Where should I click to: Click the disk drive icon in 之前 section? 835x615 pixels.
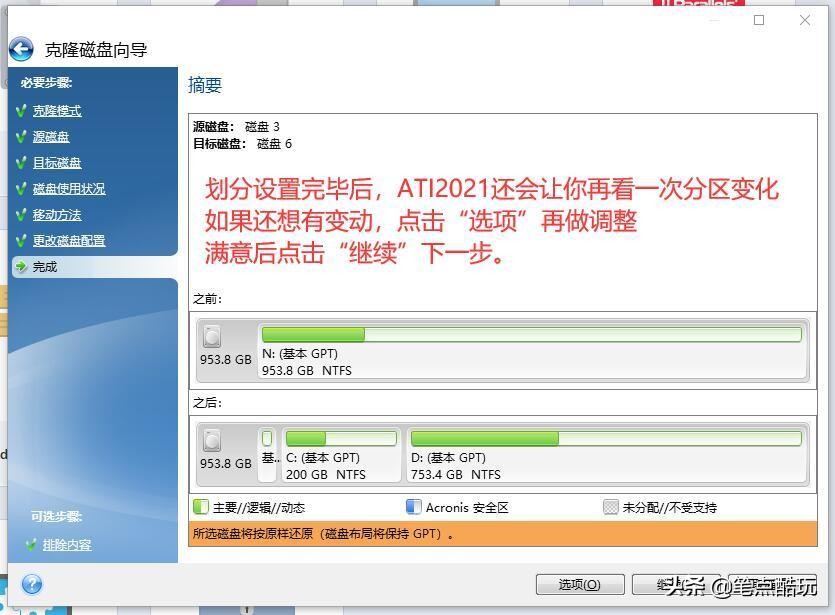[213, 336]
